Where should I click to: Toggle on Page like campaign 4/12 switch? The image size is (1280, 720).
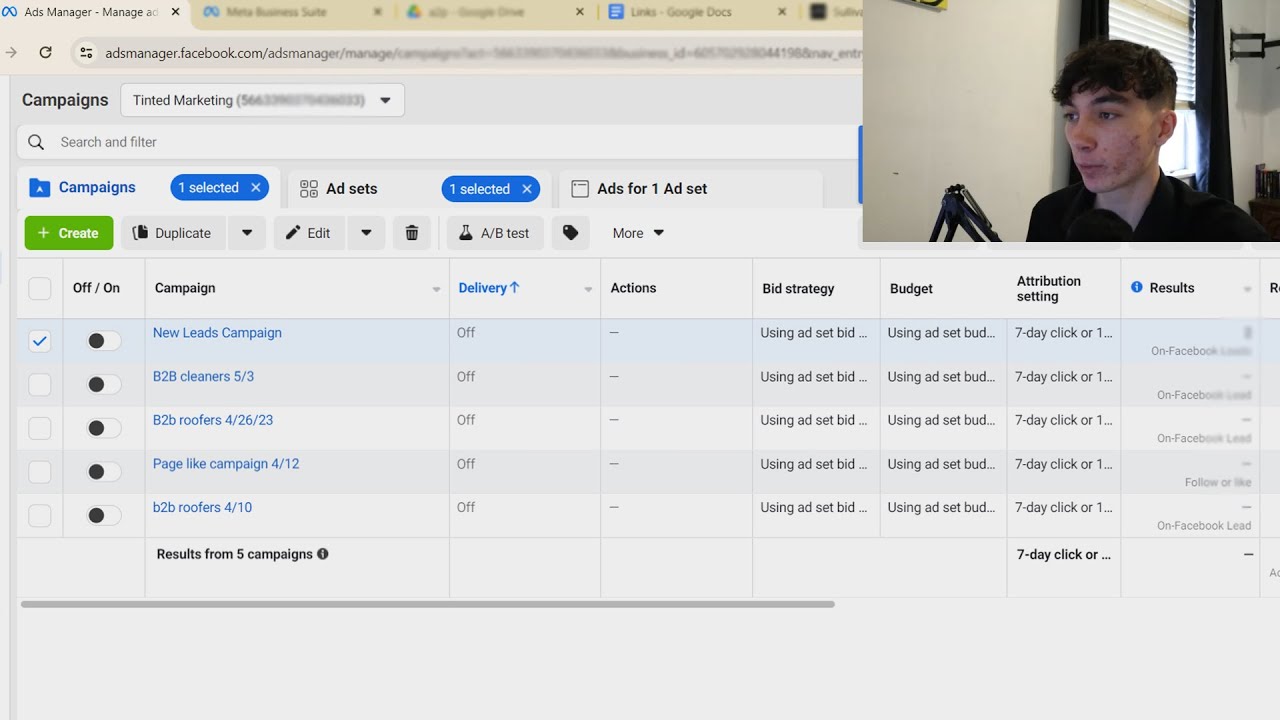point(103,472)
